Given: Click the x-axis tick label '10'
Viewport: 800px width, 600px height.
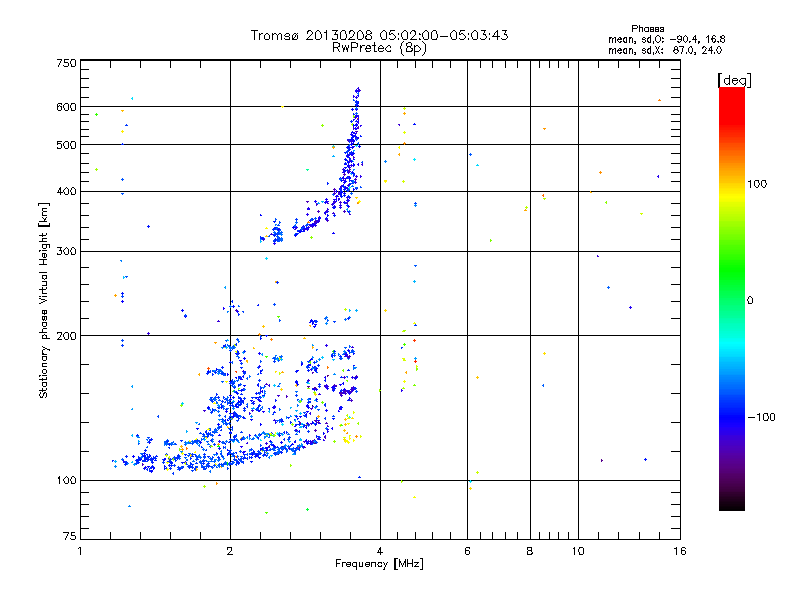Looking at the screenshot, I should pos(578,551).
